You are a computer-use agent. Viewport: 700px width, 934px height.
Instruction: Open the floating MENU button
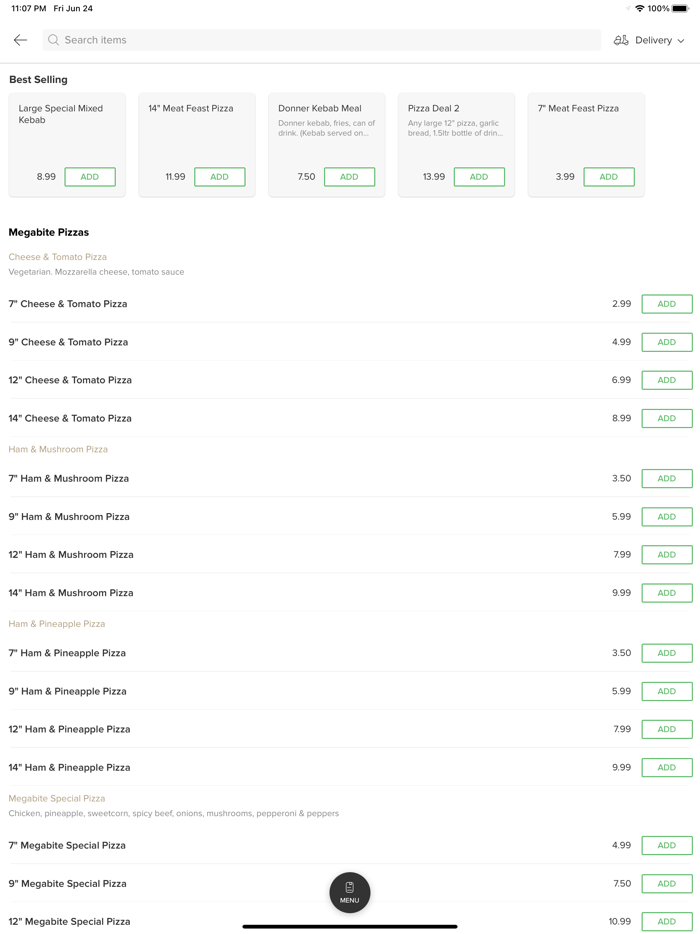tap(350, 892)
